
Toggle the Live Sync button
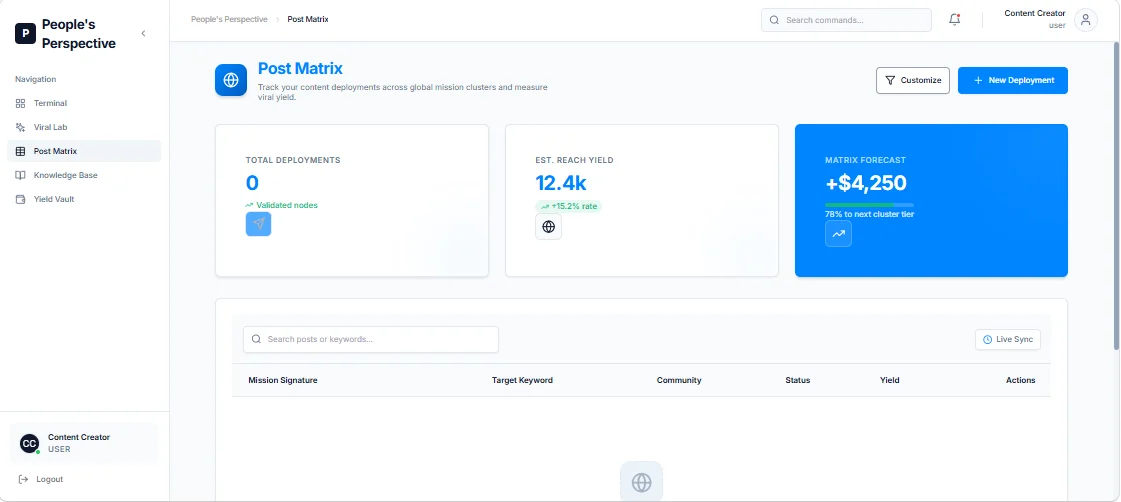(1007, 339)
